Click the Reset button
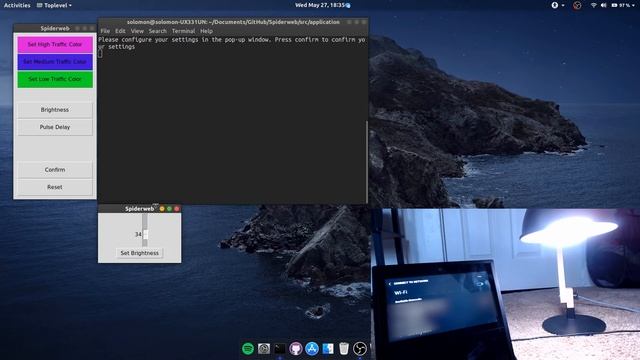This screenshot has height=360, width=640. tap(55, 187)
